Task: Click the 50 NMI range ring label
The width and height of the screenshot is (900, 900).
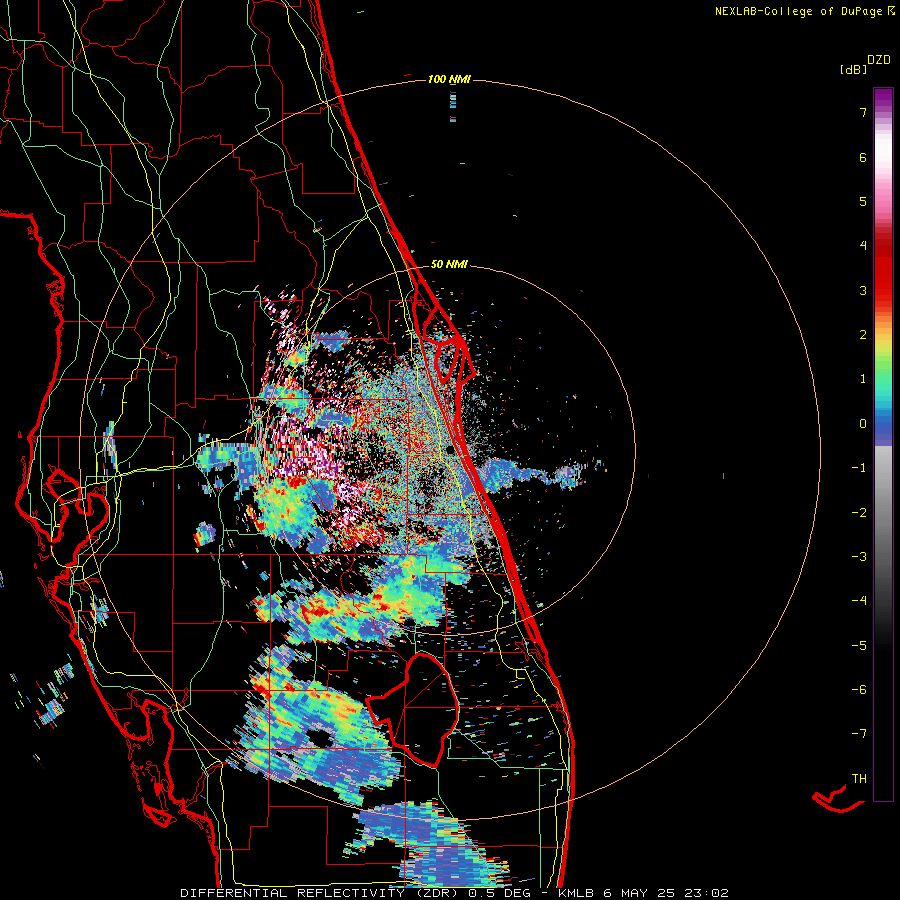Action: click(449, 264)
